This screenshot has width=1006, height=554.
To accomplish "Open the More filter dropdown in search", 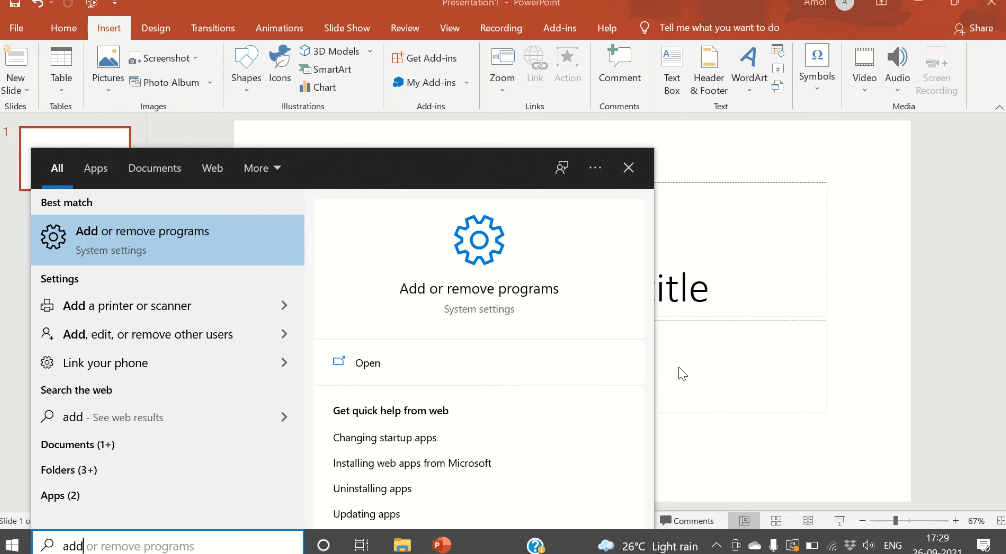I will (x=262, y=168).
